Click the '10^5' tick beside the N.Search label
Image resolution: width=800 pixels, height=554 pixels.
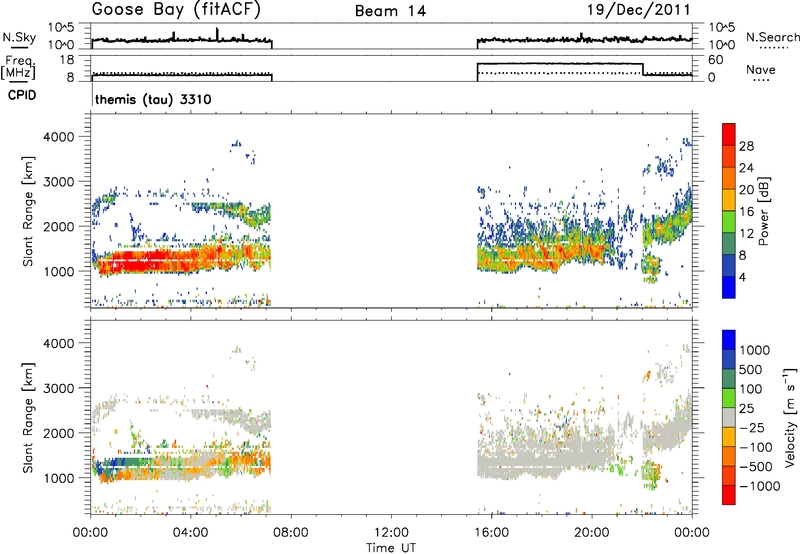pos(722,27)
